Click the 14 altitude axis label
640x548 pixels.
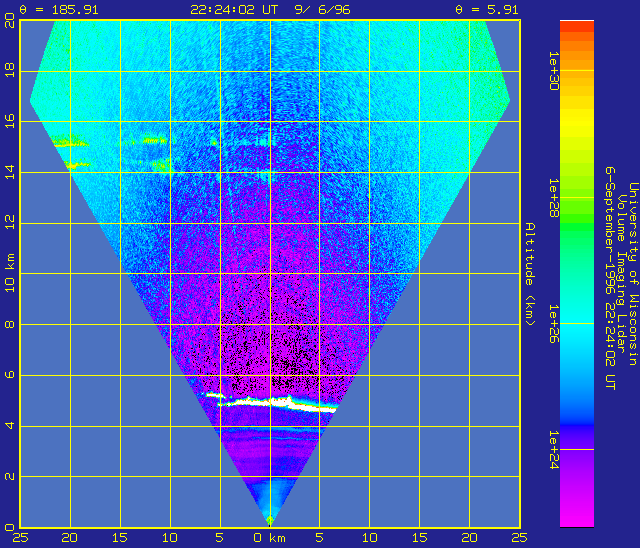[x=9, y=172]
